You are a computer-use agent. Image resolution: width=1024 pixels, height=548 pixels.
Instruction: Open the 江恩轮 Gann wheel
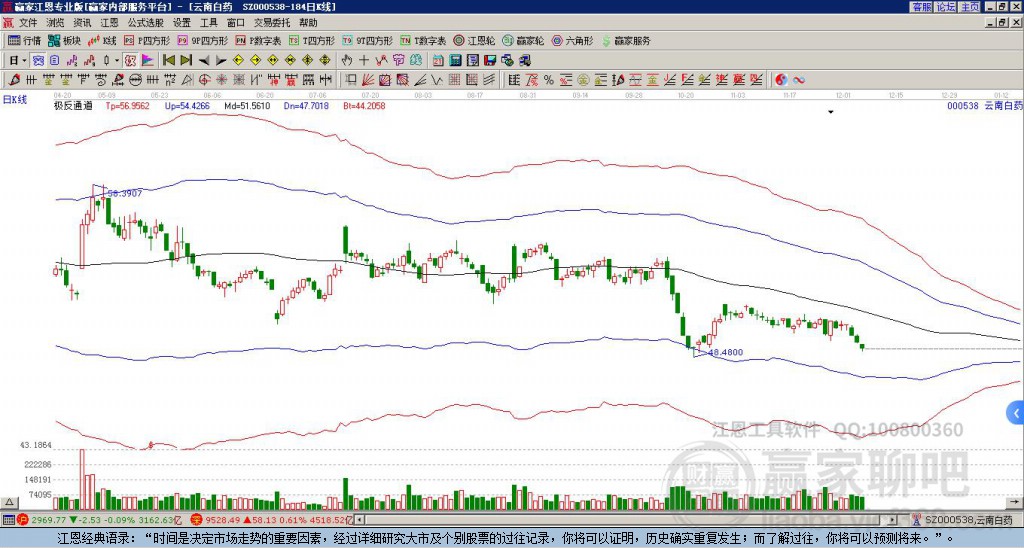pos(474,40)
